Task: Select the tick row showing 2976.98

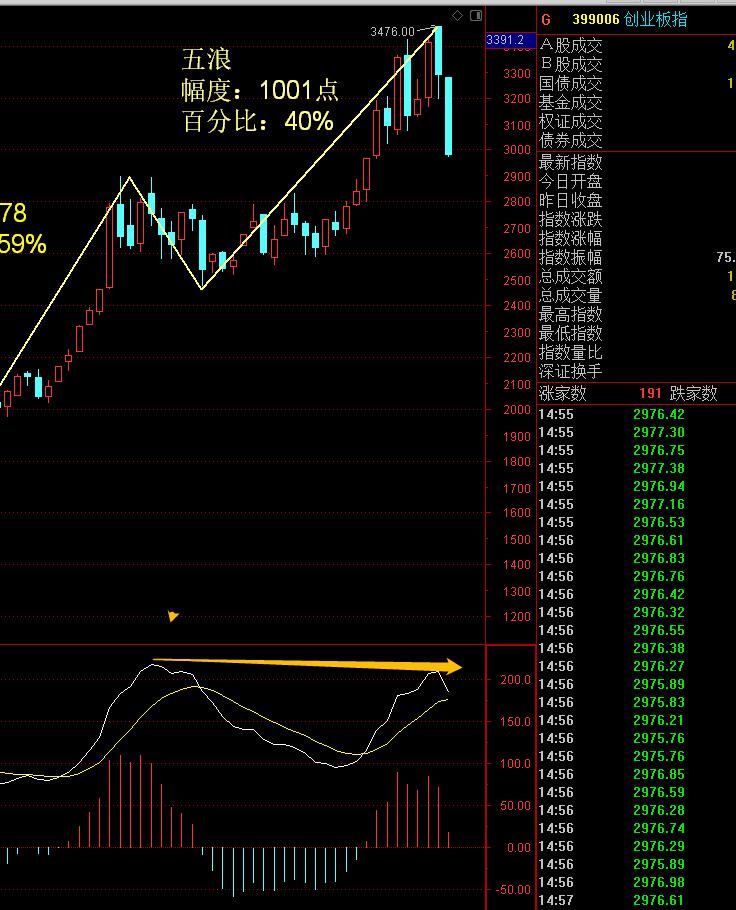Action: click(637, 882)
